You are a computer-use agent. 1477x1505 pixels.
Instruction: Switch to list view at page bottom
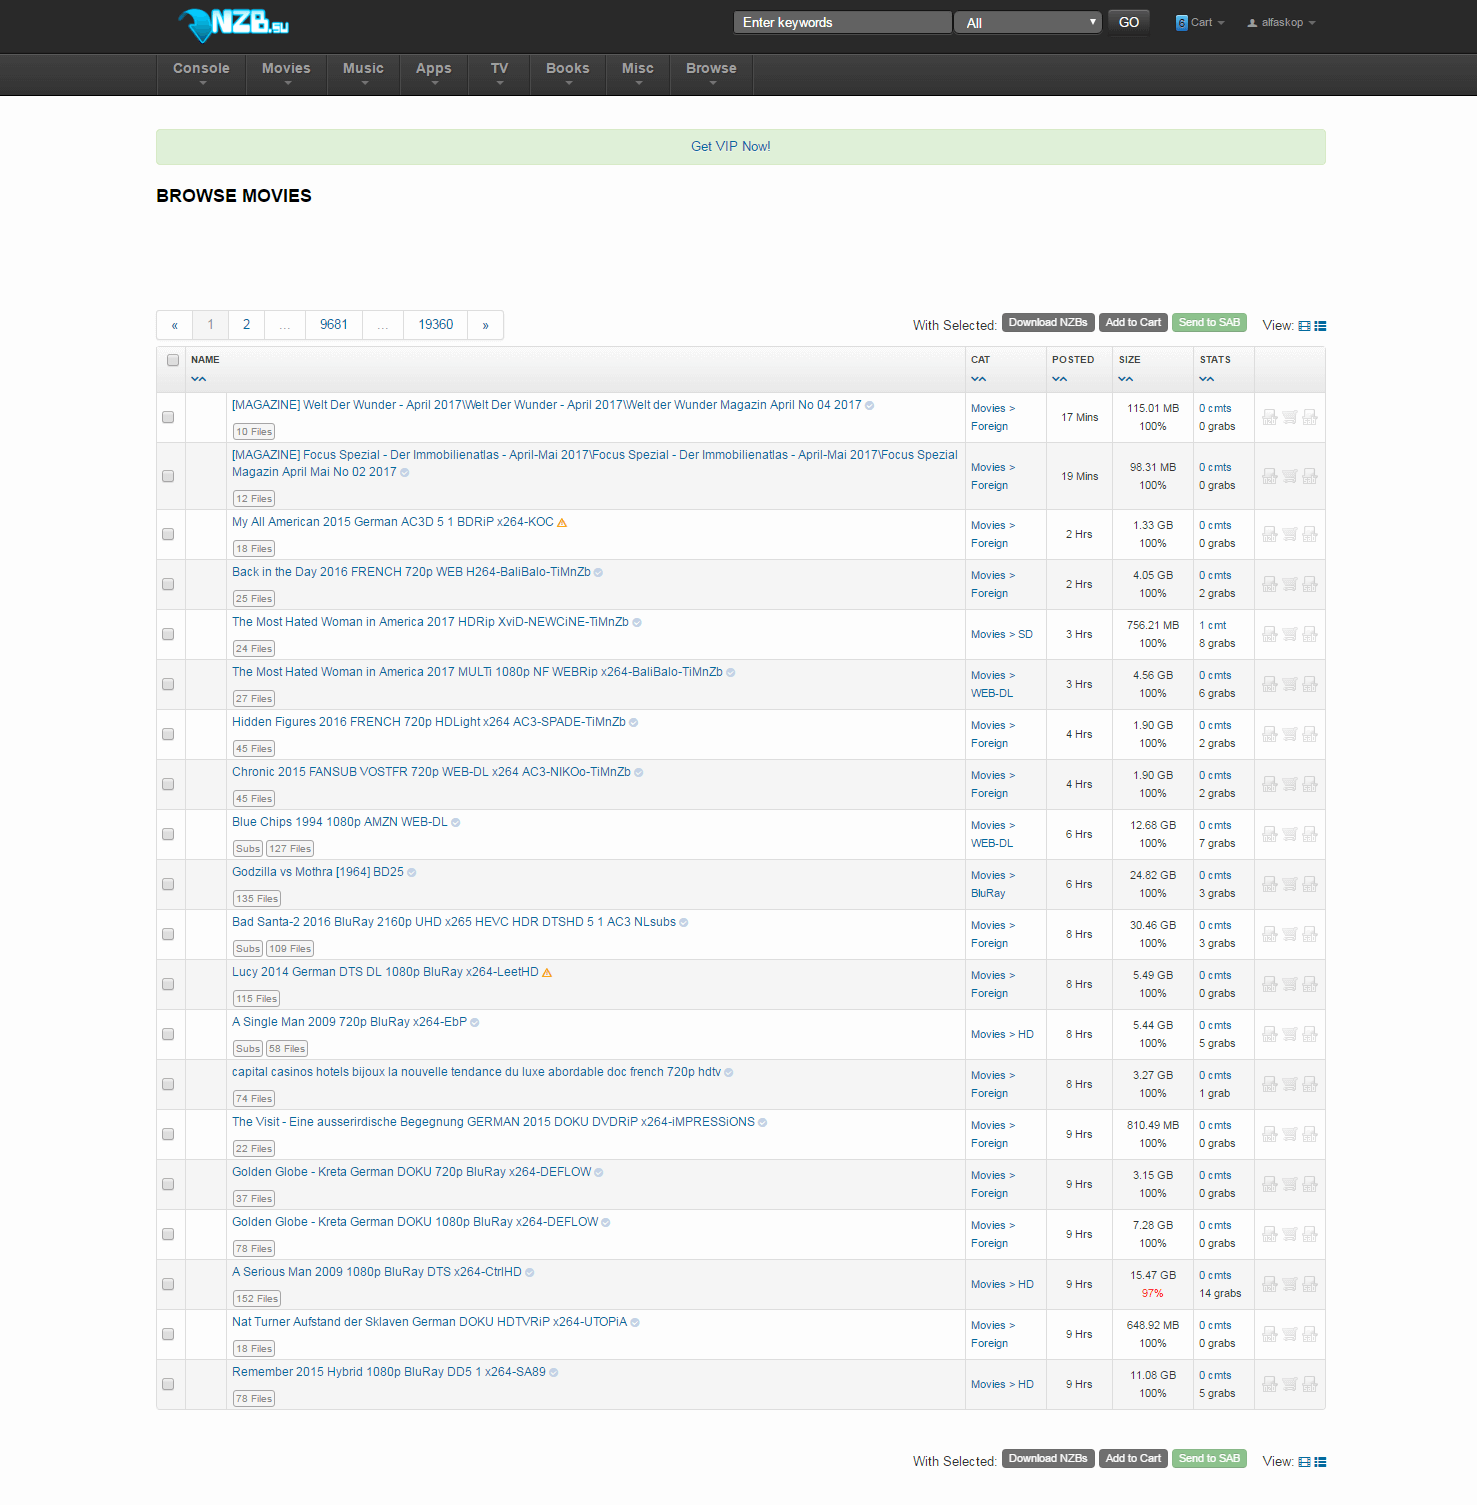coord(1320,1462)
